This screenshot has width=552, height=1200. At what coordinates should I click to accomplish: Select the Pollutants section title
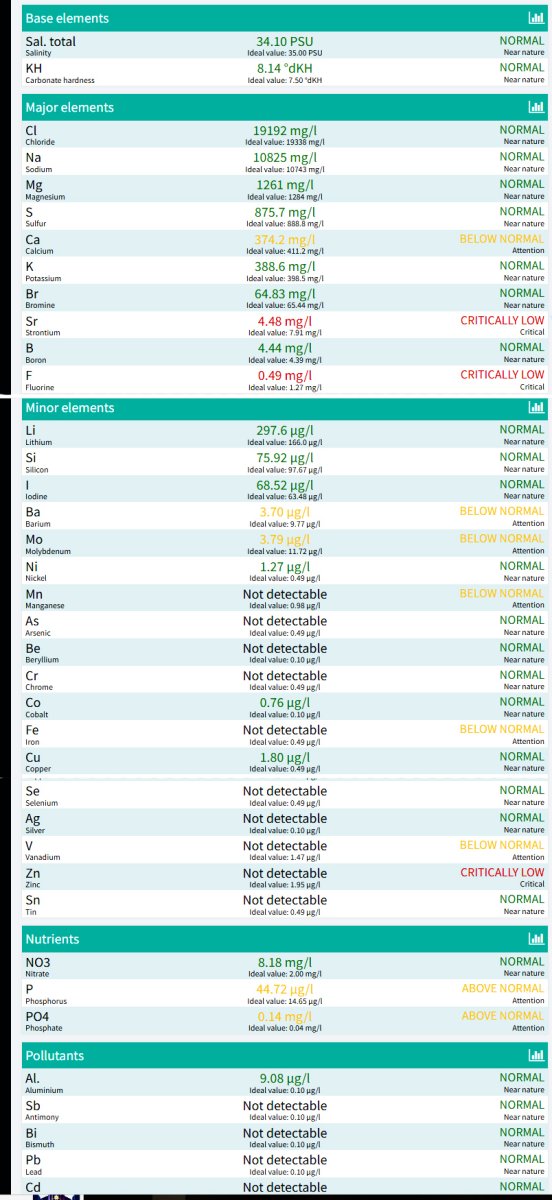click(55, 1055)
